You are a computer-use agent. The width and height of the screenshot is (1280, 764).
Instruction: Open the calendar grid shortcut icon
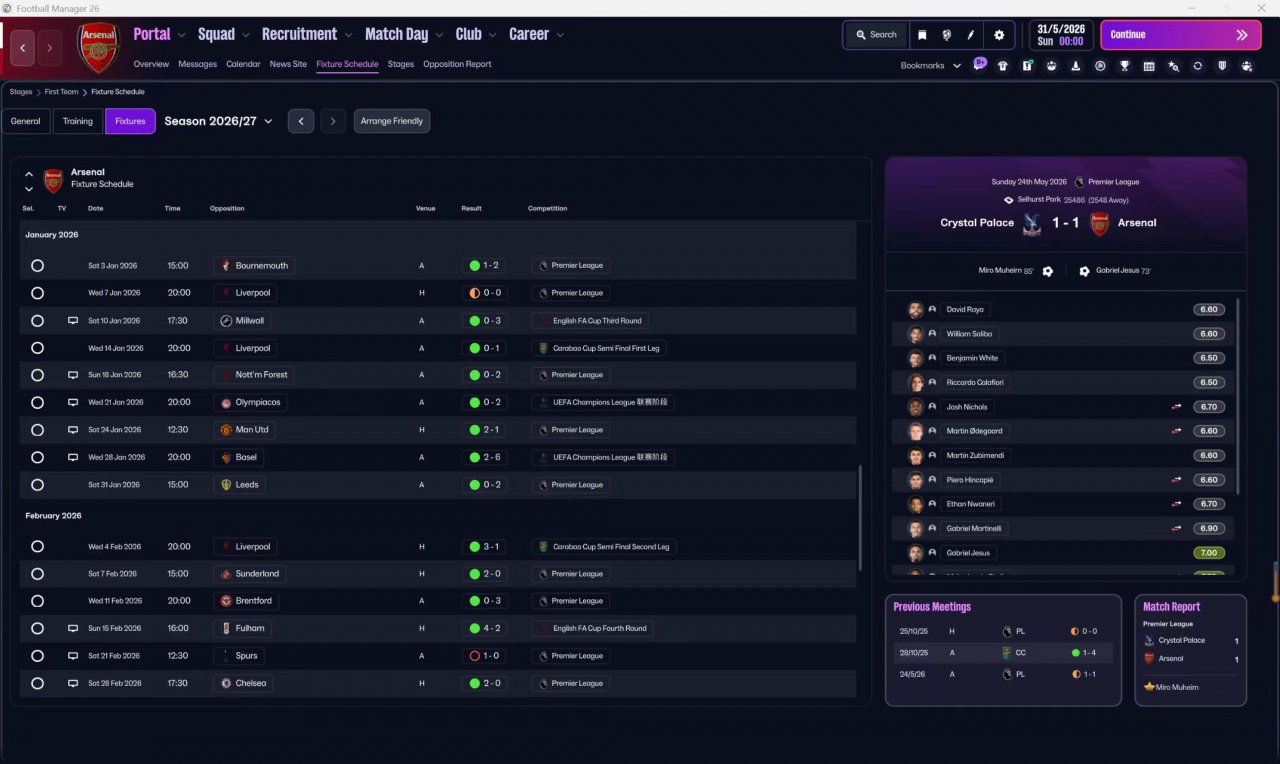pos(1148,66)
